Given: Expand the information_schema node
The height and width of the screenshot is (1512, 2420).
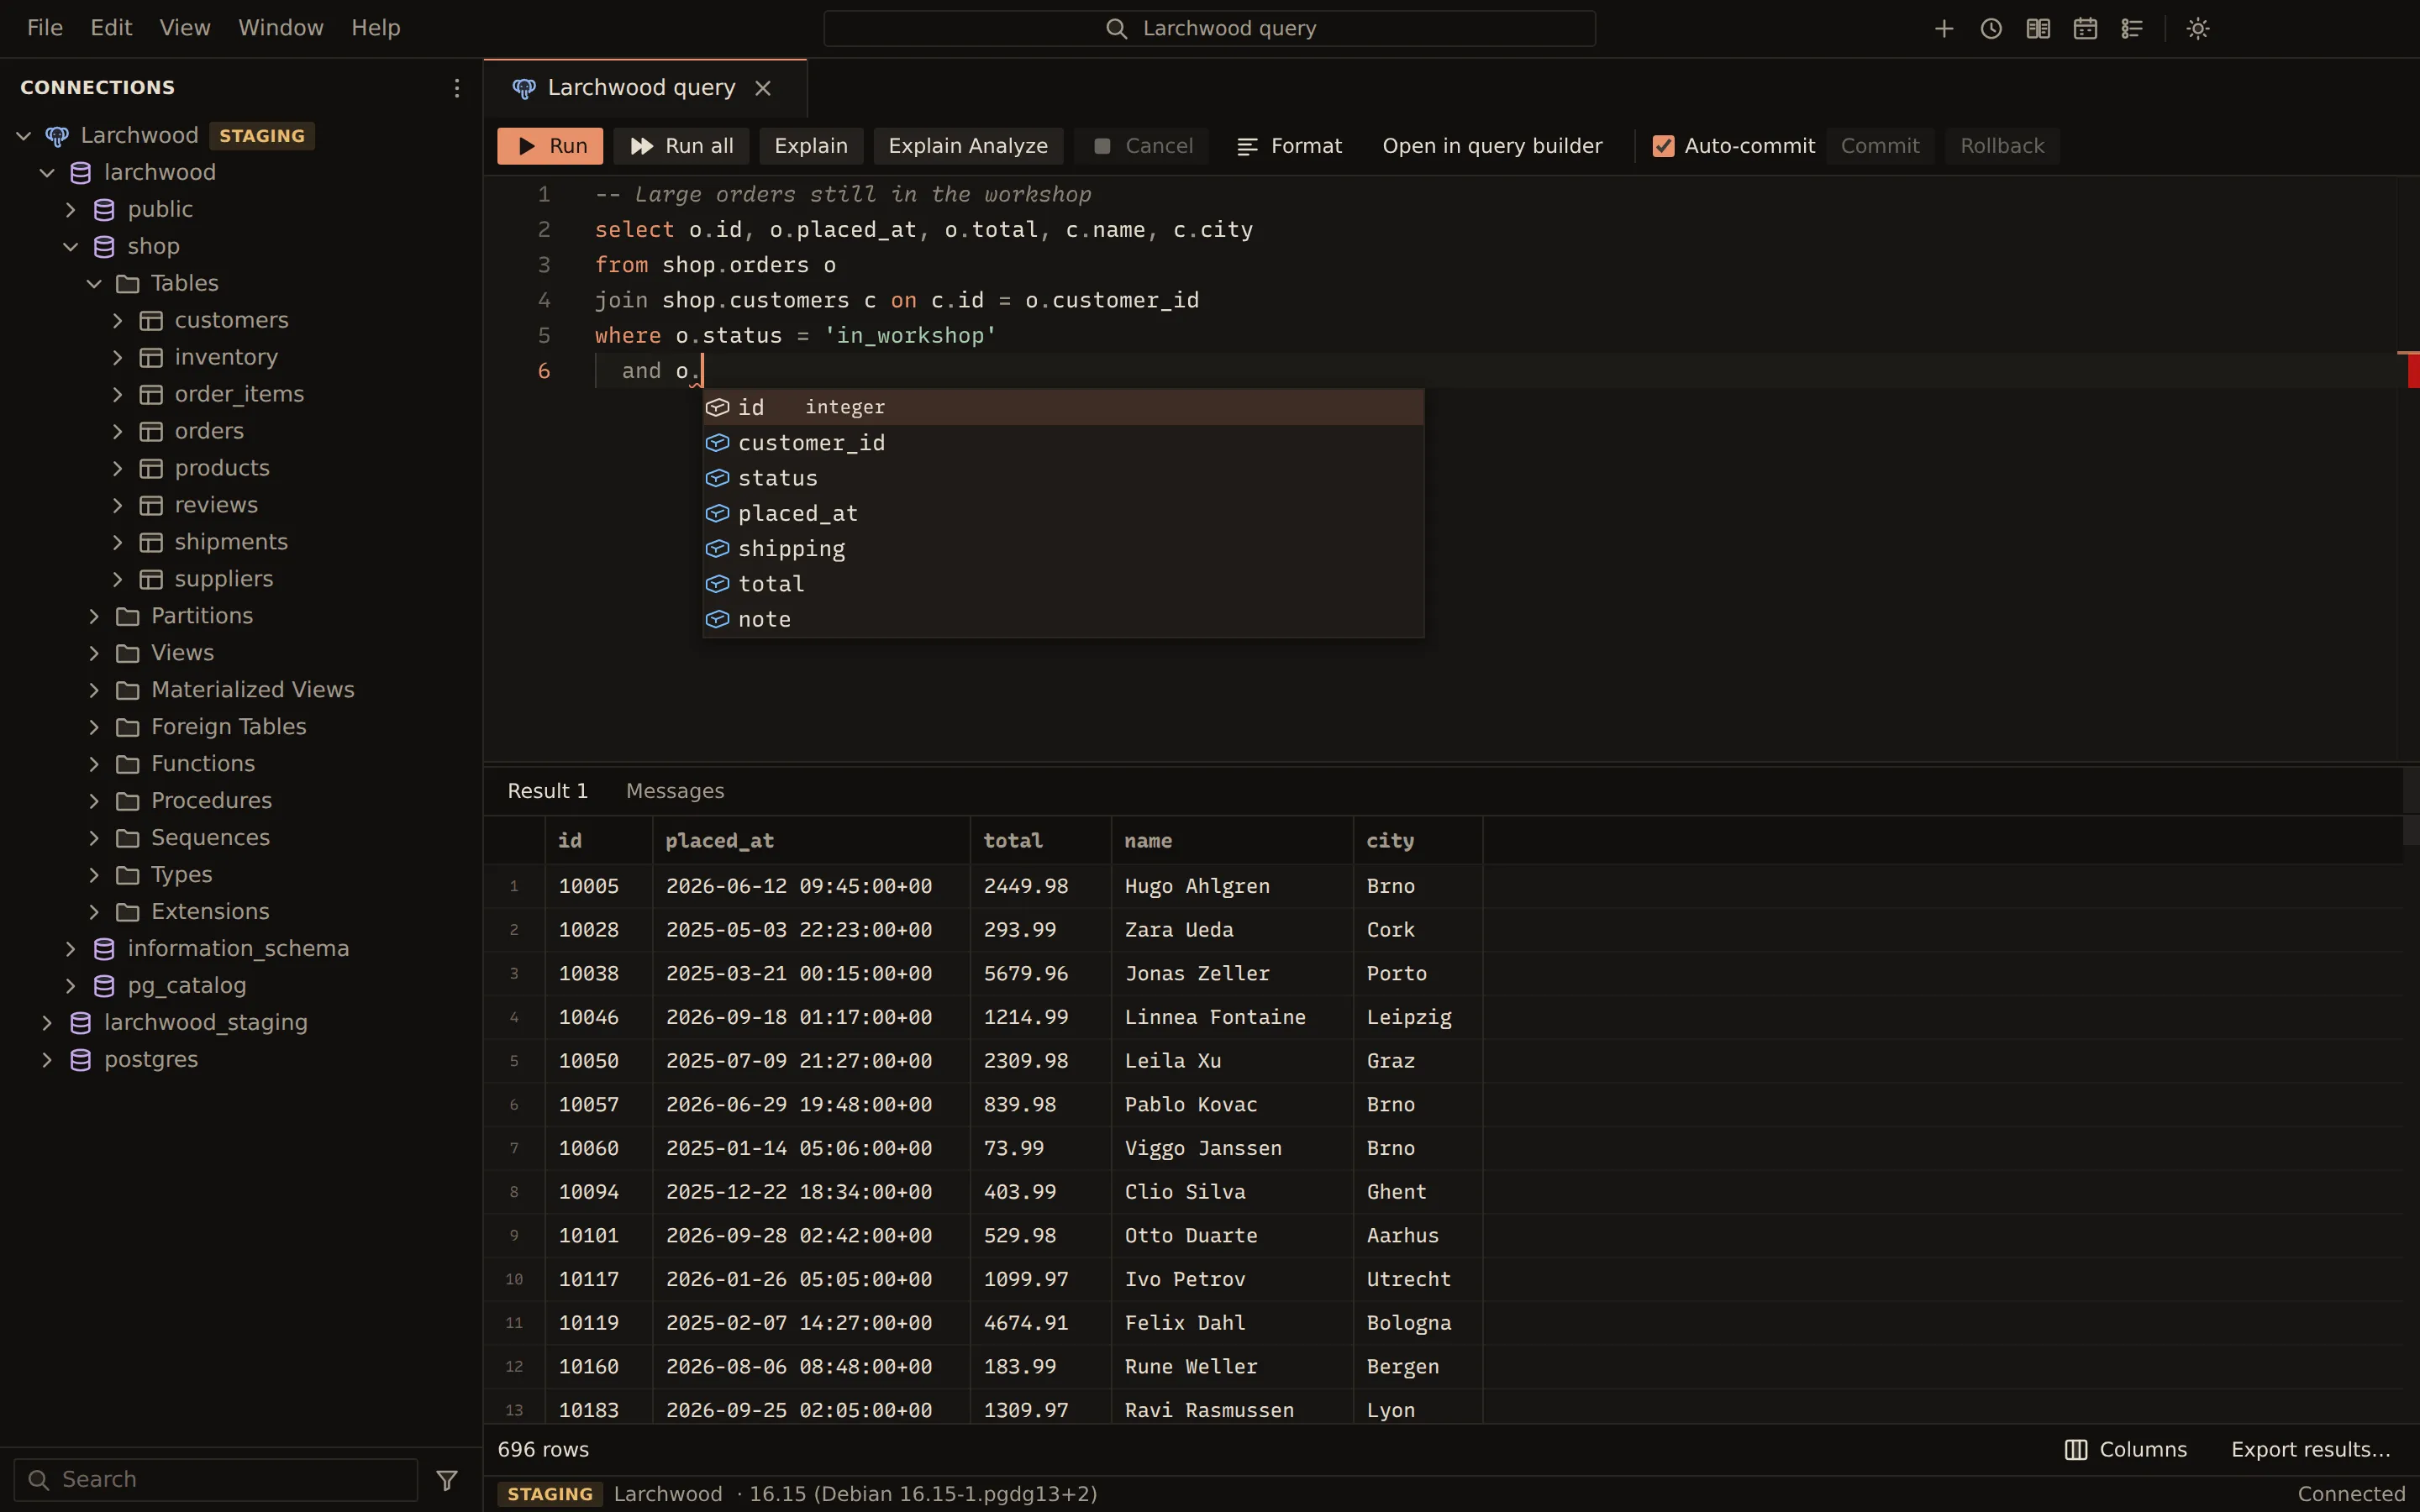Looking at the screenshot, I should click(x=71, y=948).
